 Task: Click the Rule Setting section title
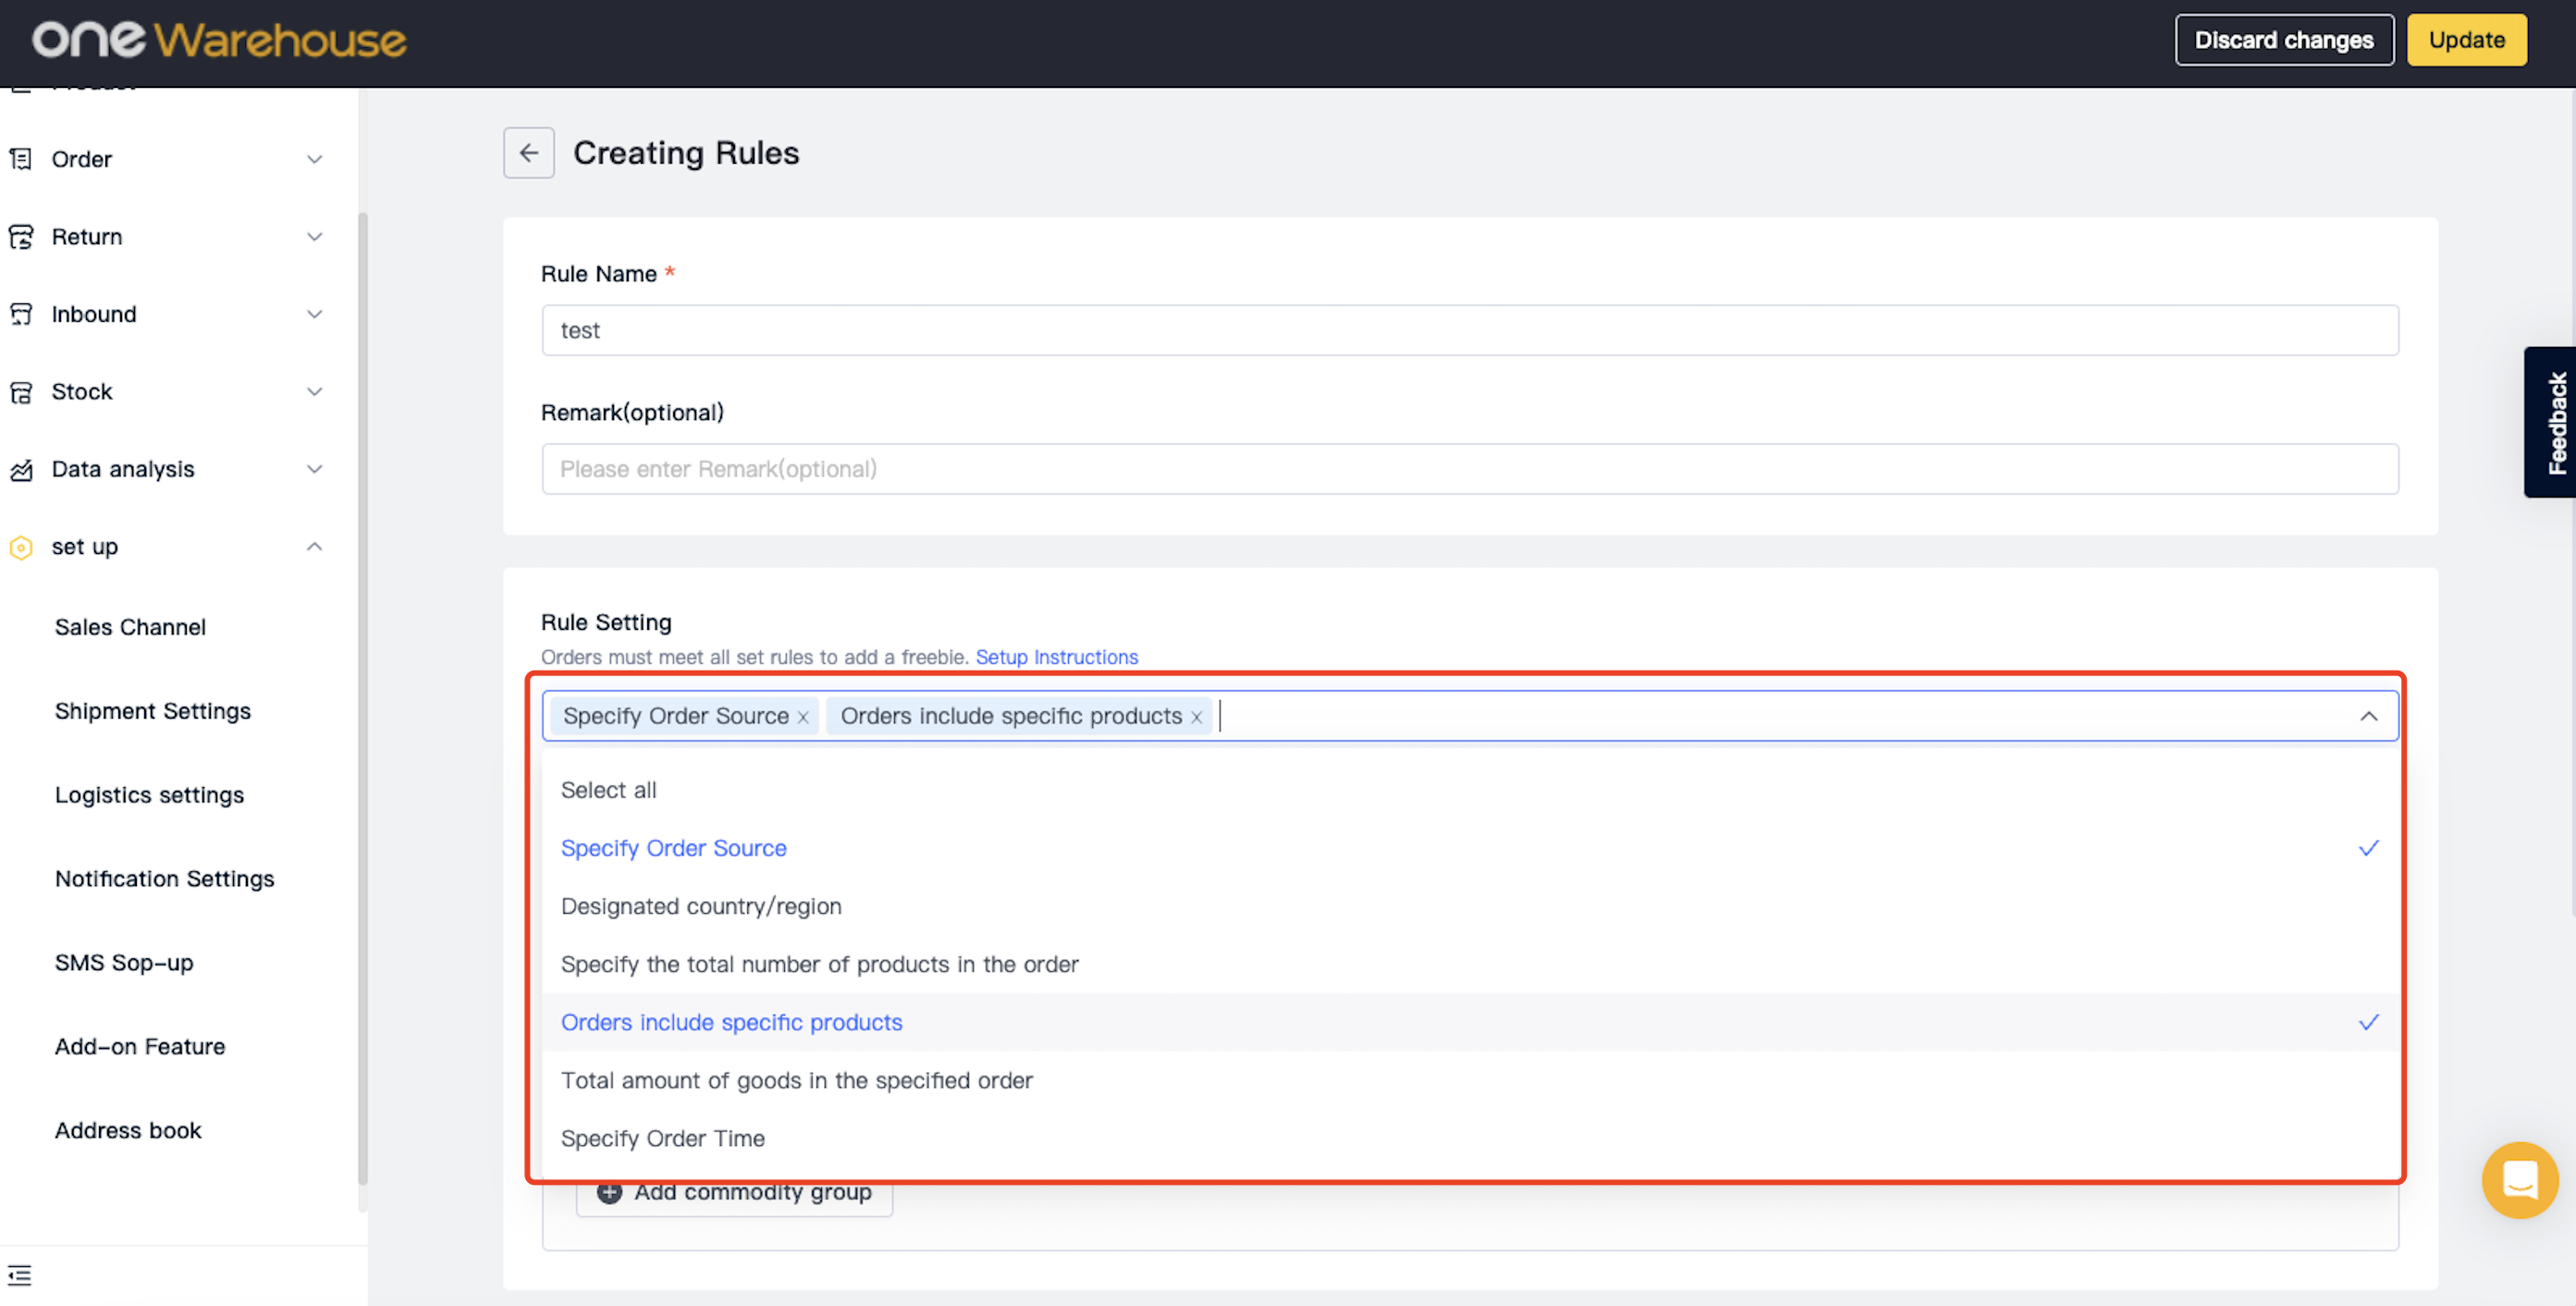[606, 622]
